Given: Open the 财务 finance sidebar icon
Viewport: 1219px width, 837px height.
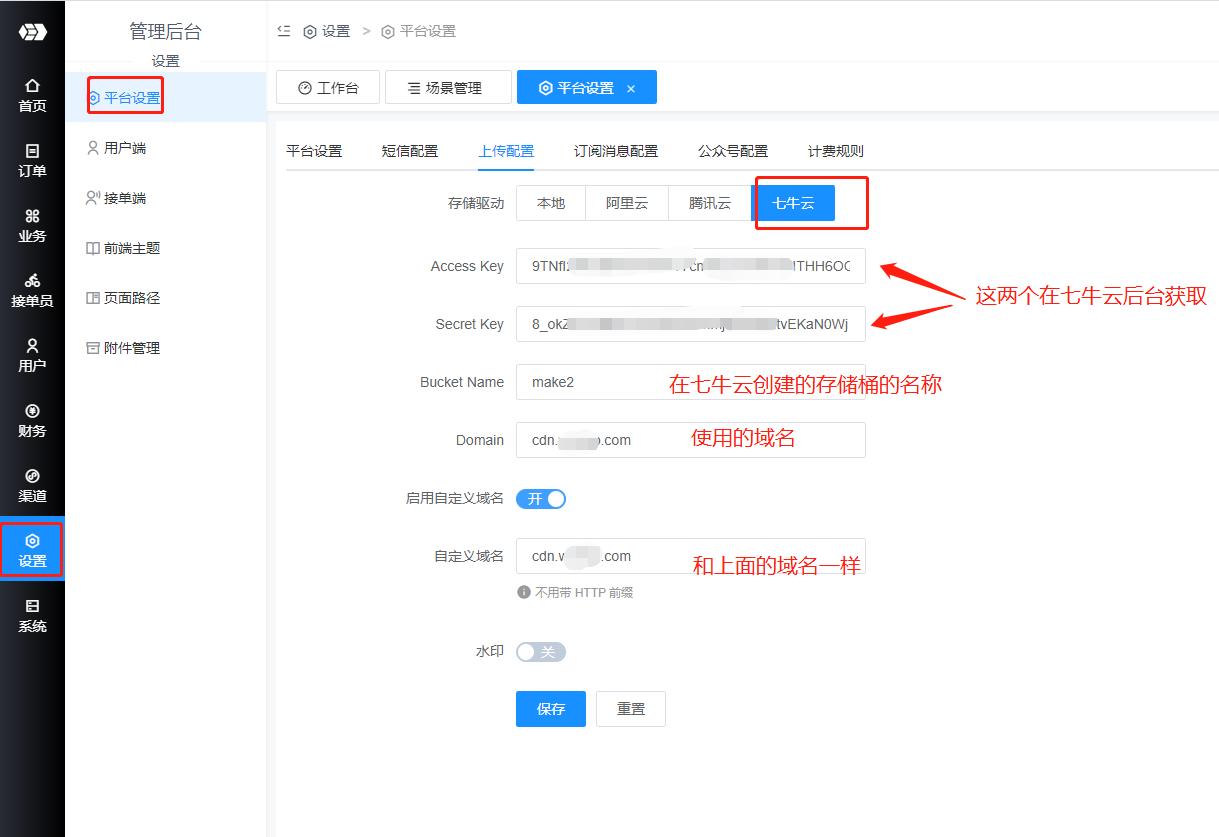Looking at the screenshot, I should [x=32, y=420].
